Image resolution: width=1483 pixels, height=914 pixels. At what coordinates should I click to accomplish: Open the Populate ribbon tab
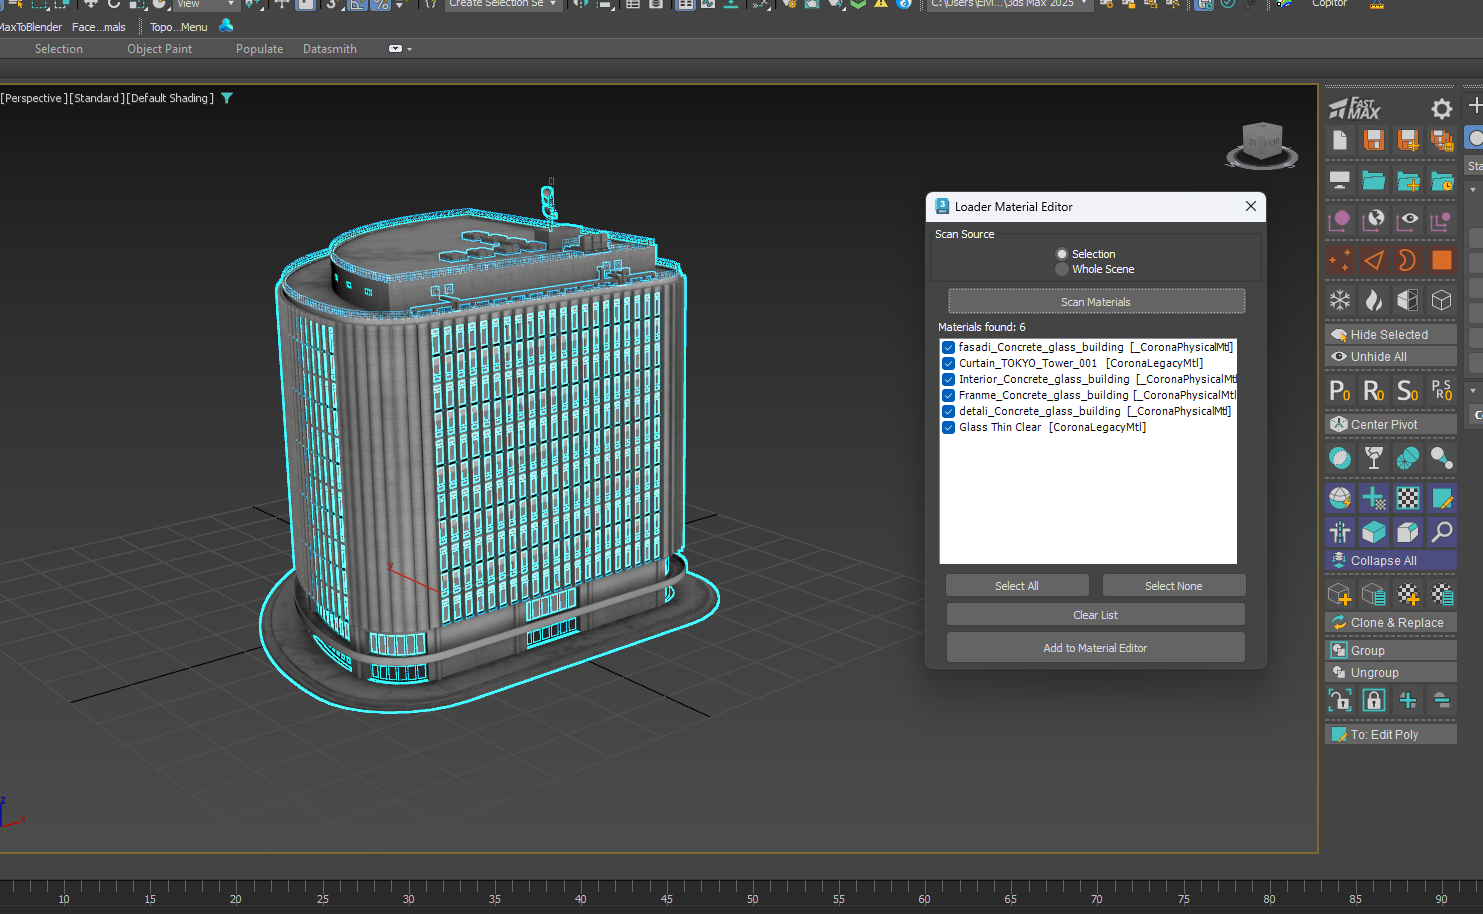point(259,49)
